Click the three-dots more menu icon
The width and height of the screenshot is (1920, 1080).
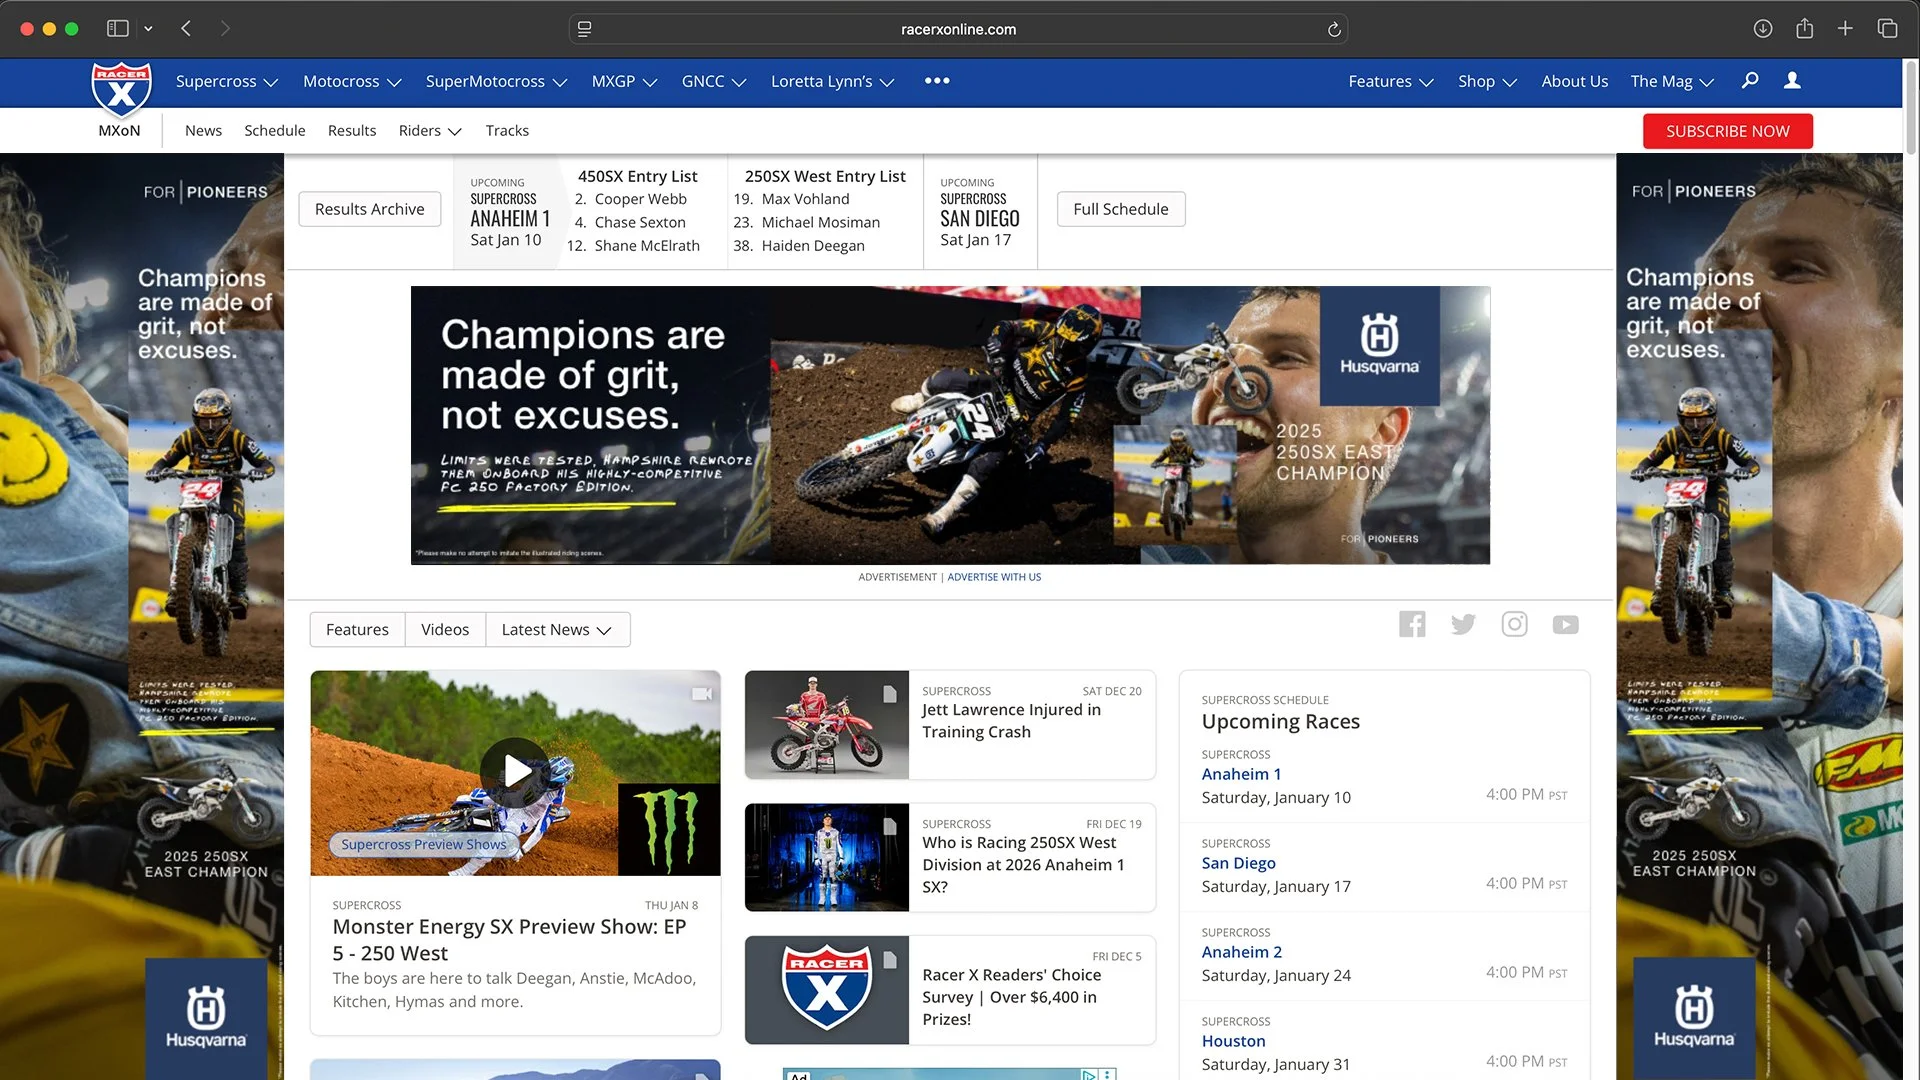(x=937, y=81)
